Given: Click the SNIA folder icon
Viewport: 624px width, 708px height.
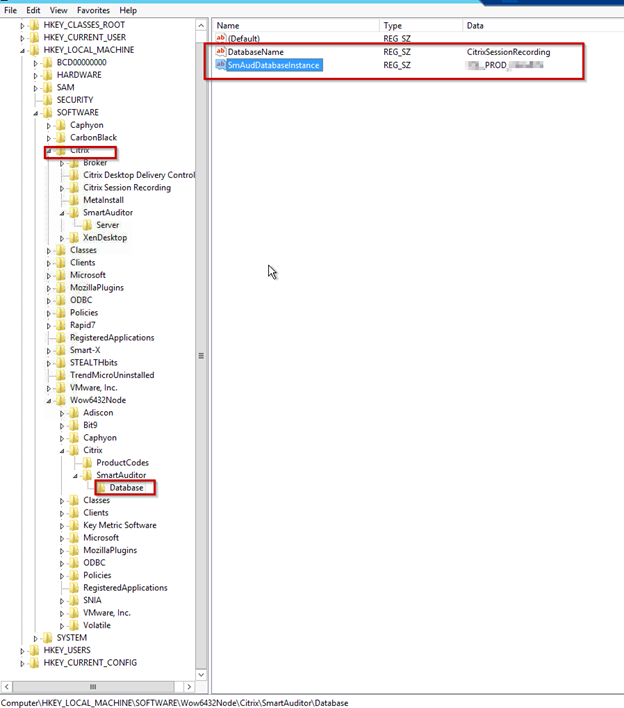Looking at the screenshot, I should coord(74,600).
